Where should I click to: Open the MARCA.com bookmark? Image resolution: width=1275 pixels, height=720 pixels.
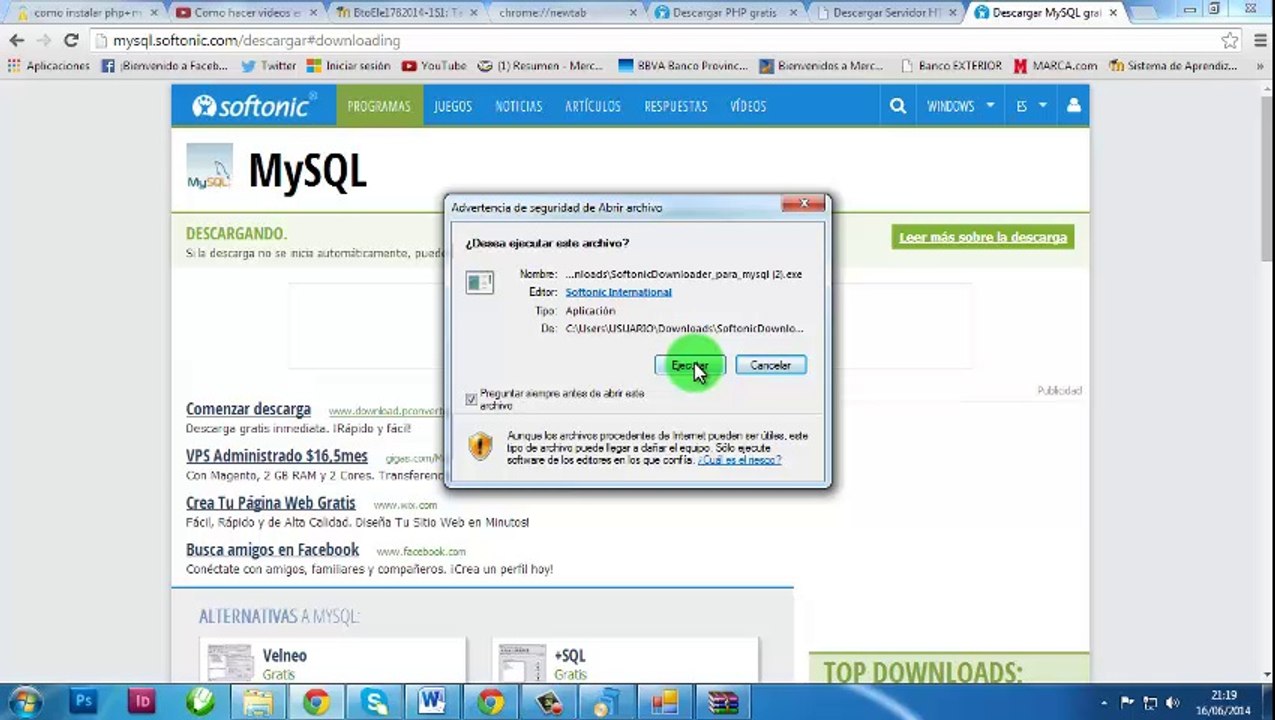1055,66
